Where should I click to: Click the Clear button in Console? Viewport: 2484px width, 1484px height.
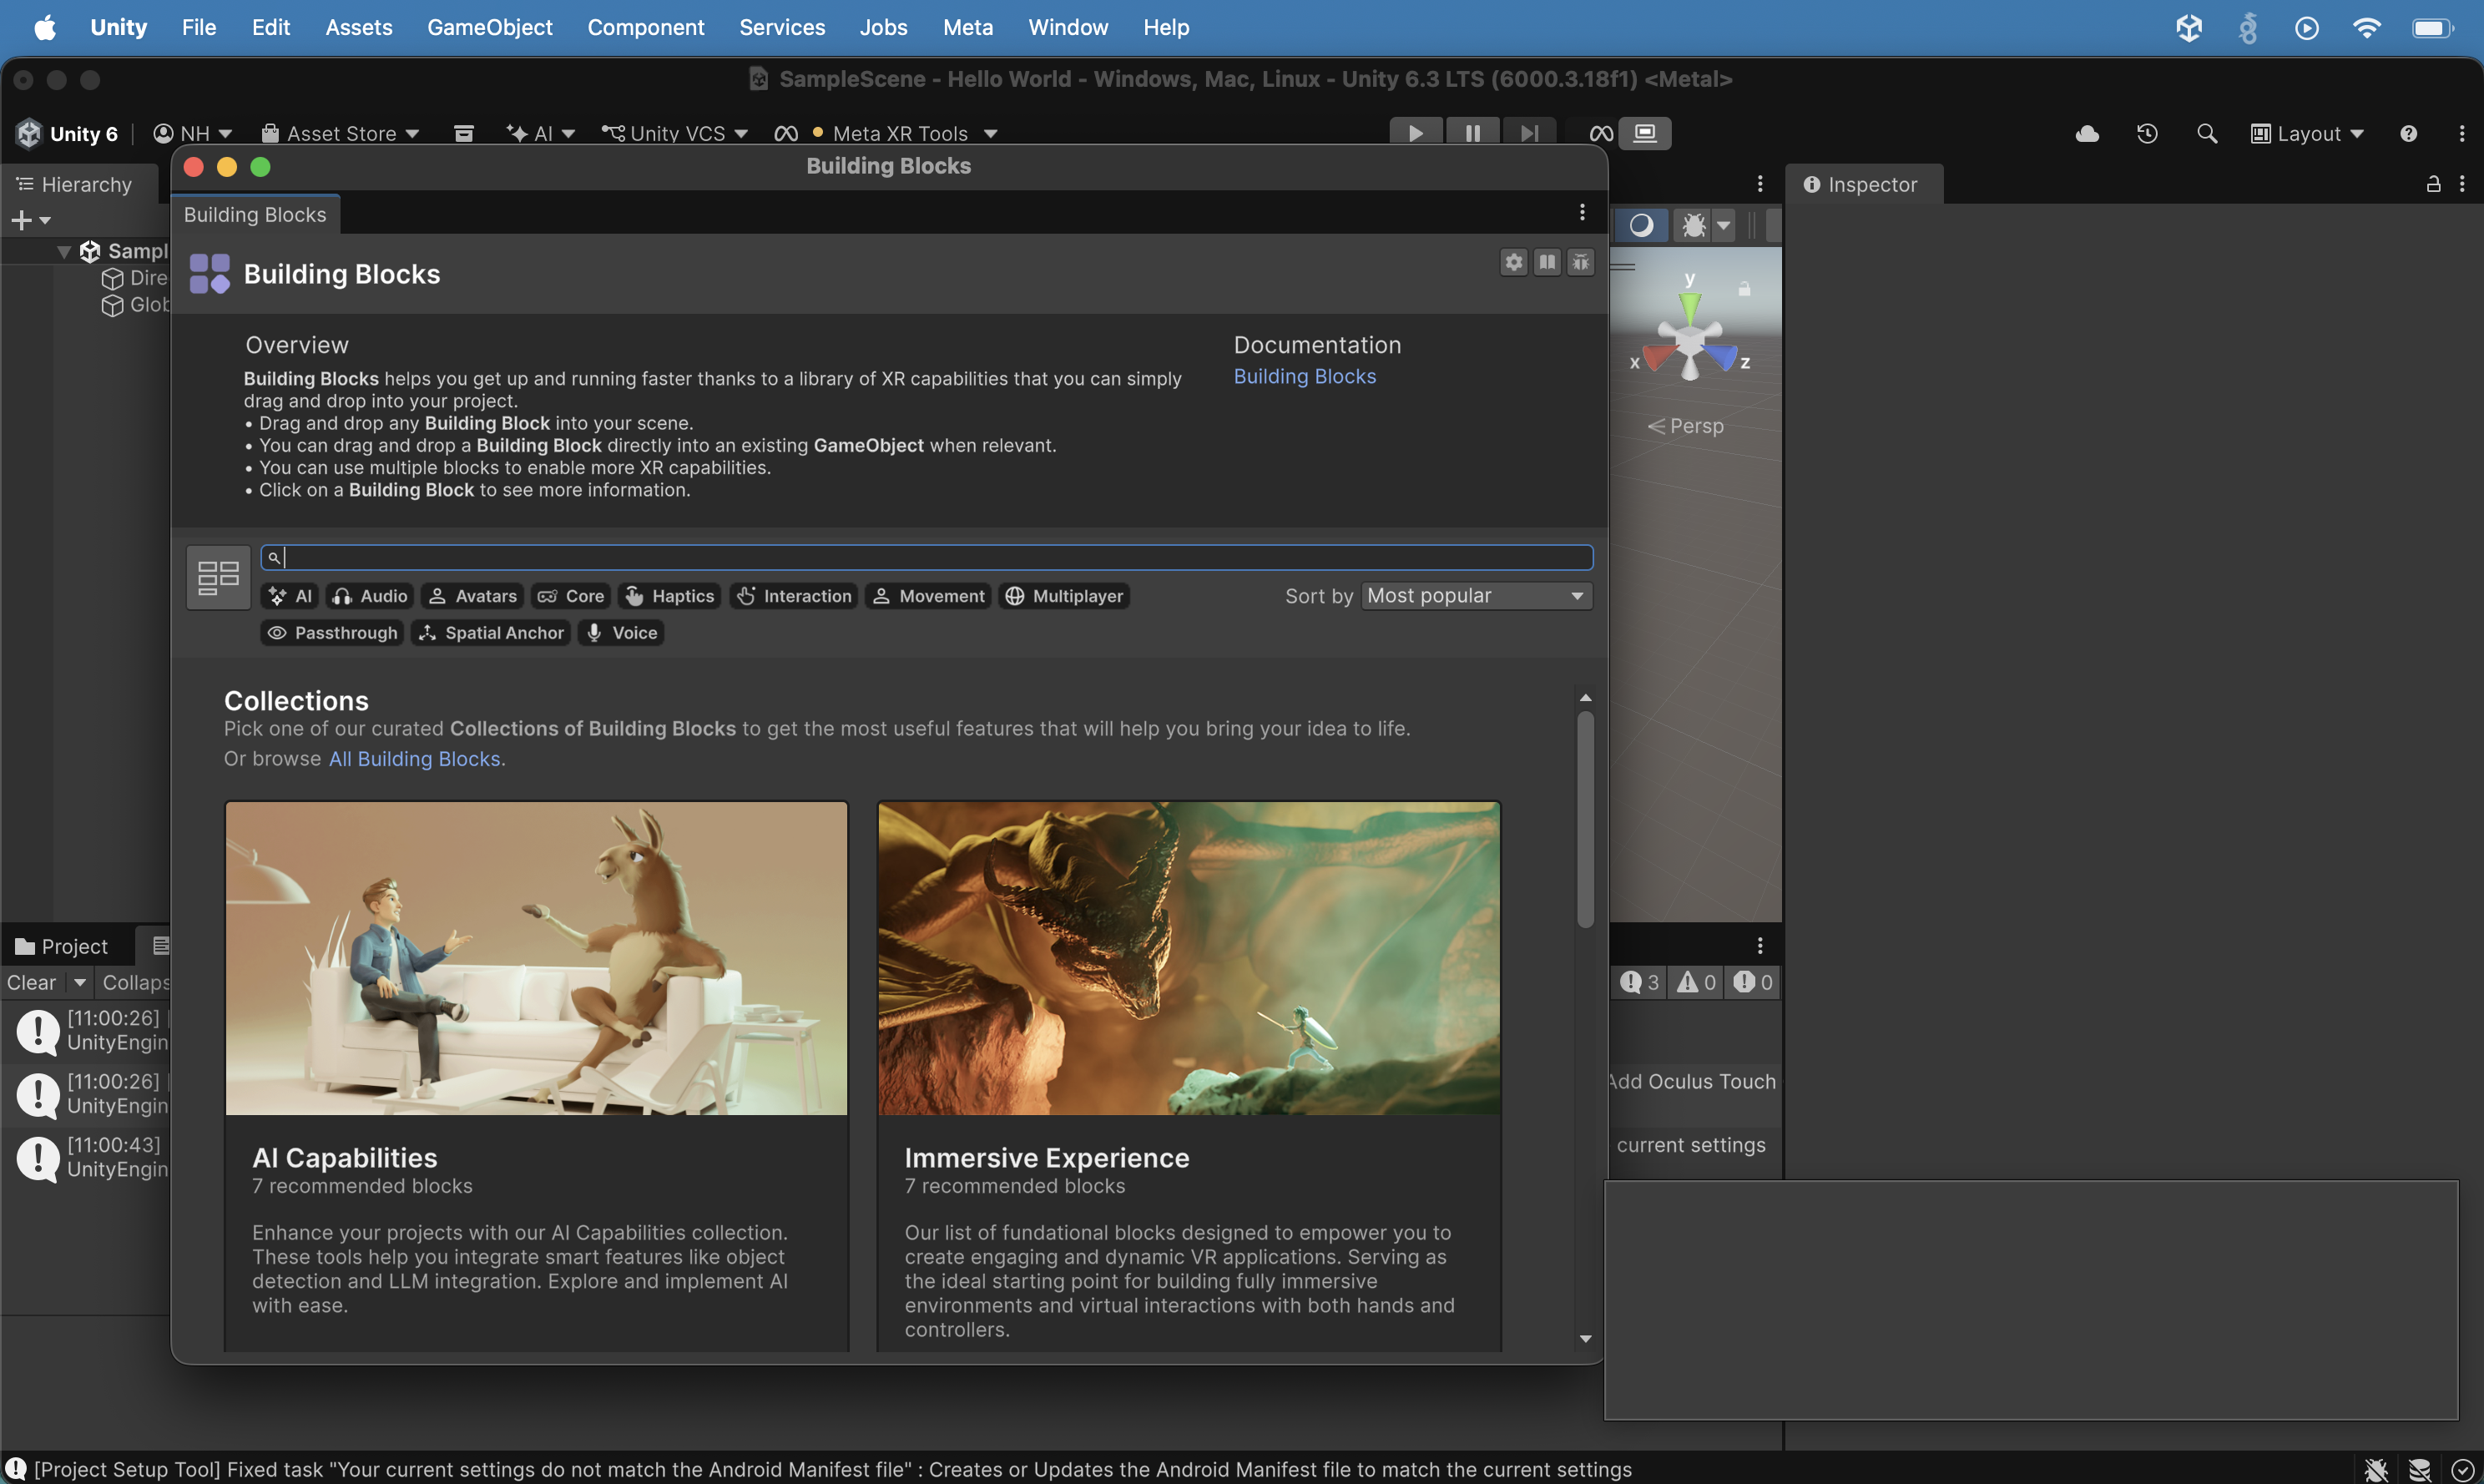point(32,982)
